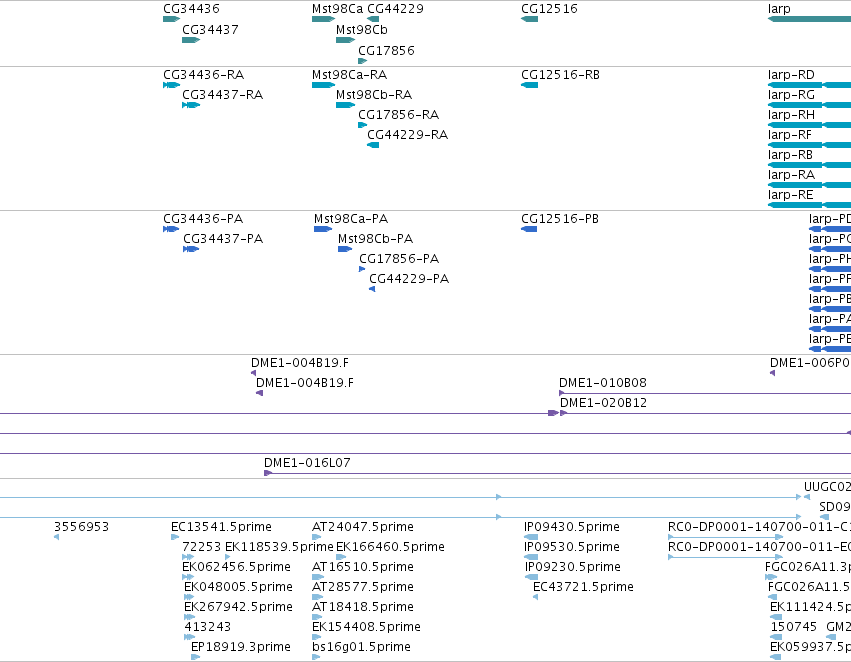851x662 pixels.
Task: Select the larp-RD transcript
Action: pos(809,85)
